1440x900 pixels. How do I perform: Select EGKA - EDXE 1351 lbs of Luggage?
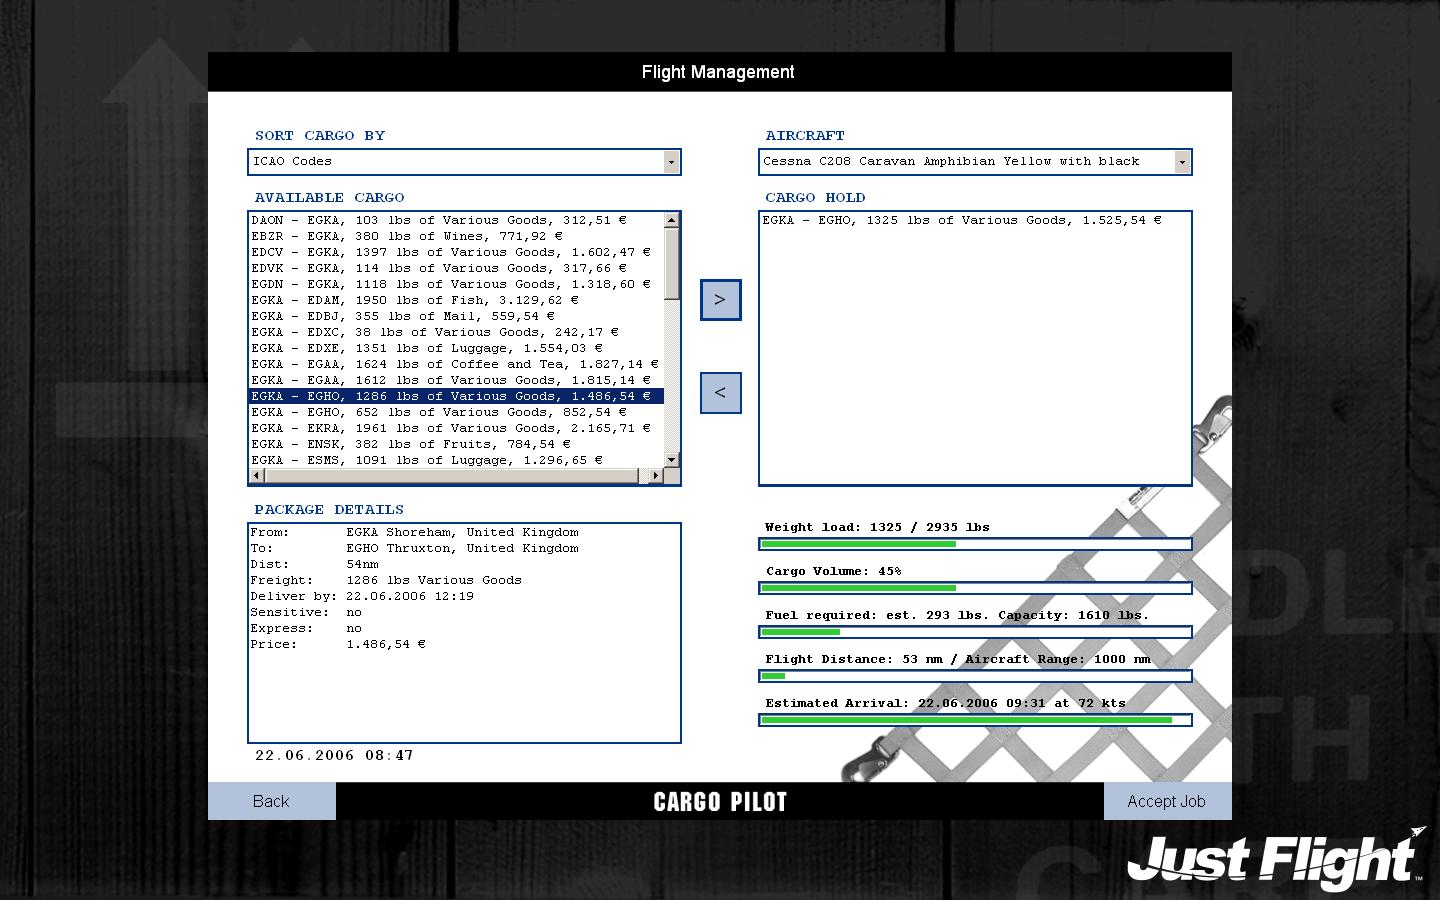[x=457, y=348]
